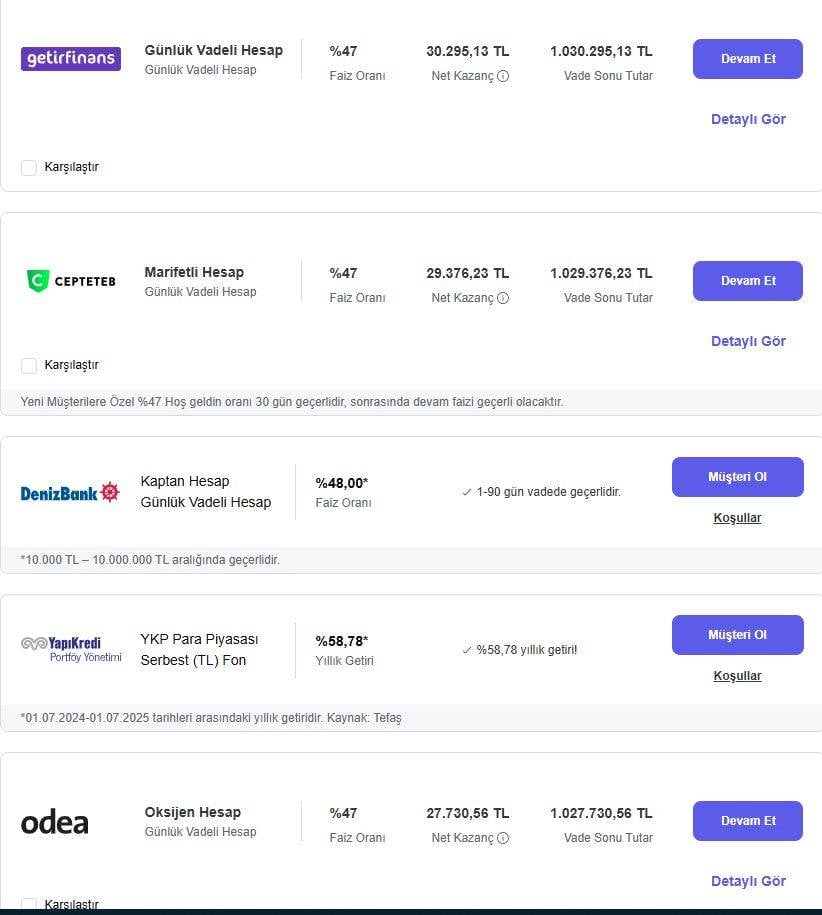Viewport: 822px width, 915px height.
Task: Click the odea bank logo
Action: (x=55, y=823)
